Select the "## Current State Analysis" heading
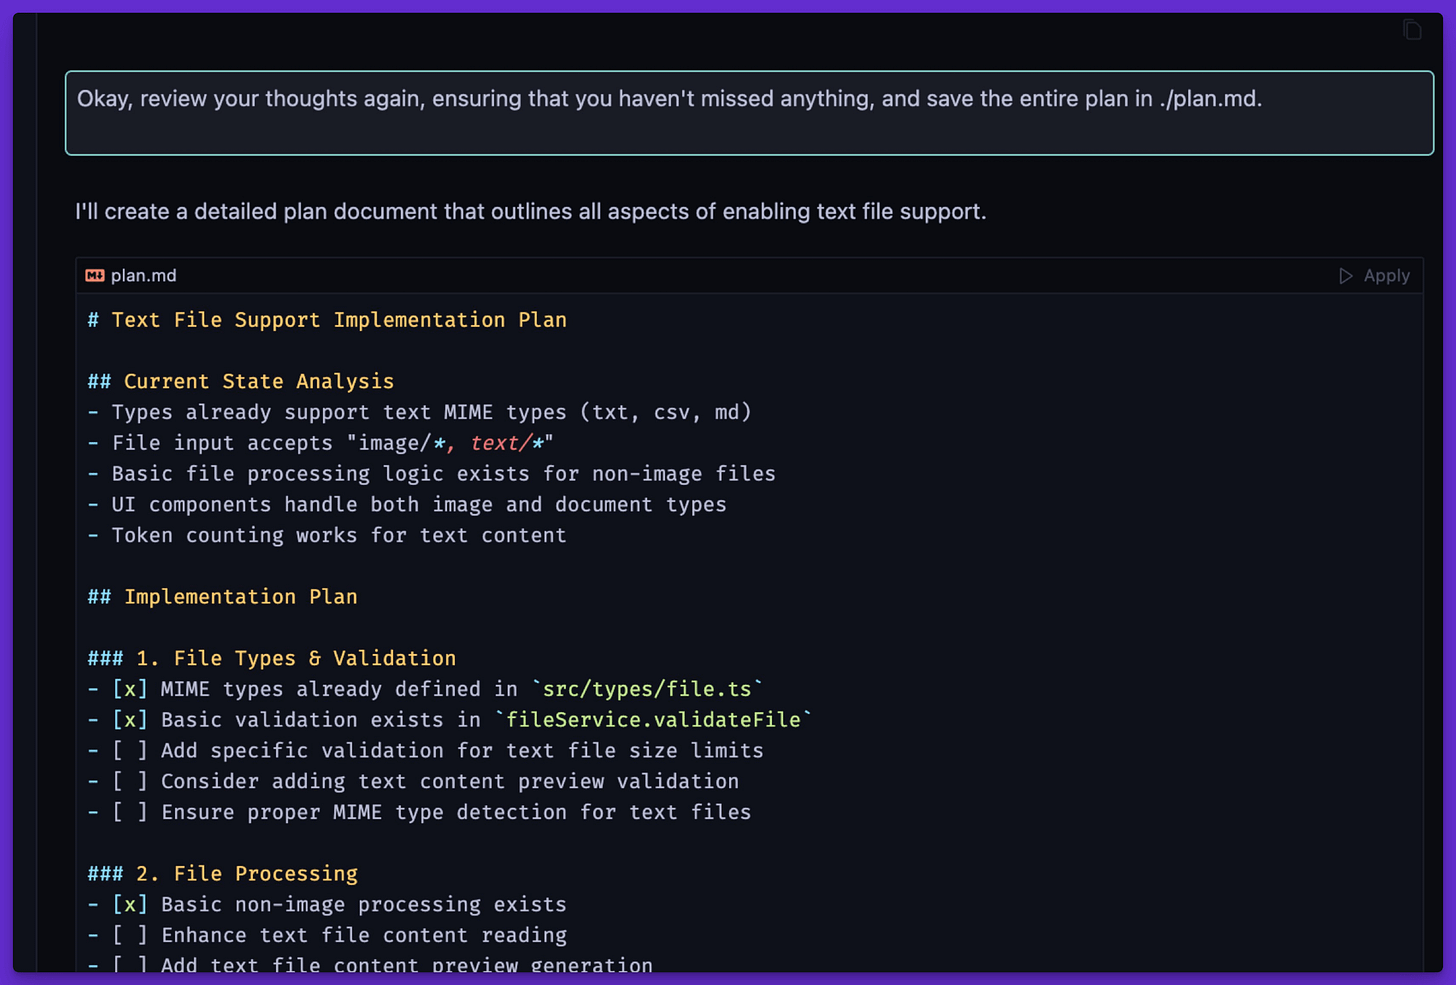This screenshot has width=1456, height=985. [240, 381]
